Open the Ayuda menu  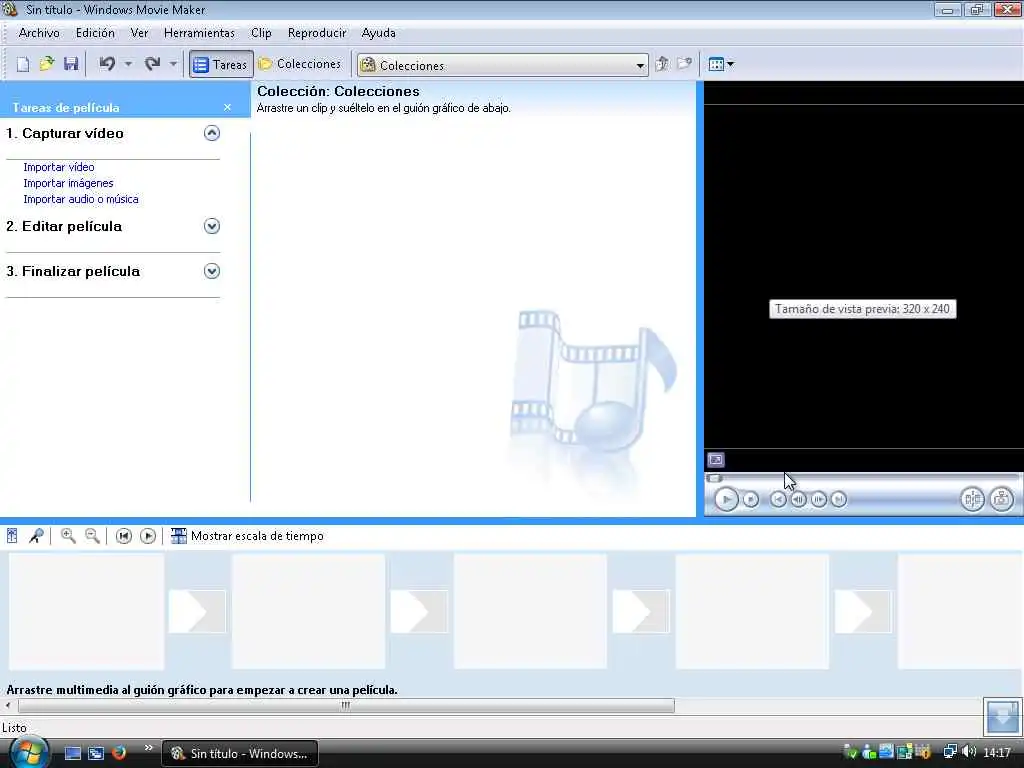point(379,33)
